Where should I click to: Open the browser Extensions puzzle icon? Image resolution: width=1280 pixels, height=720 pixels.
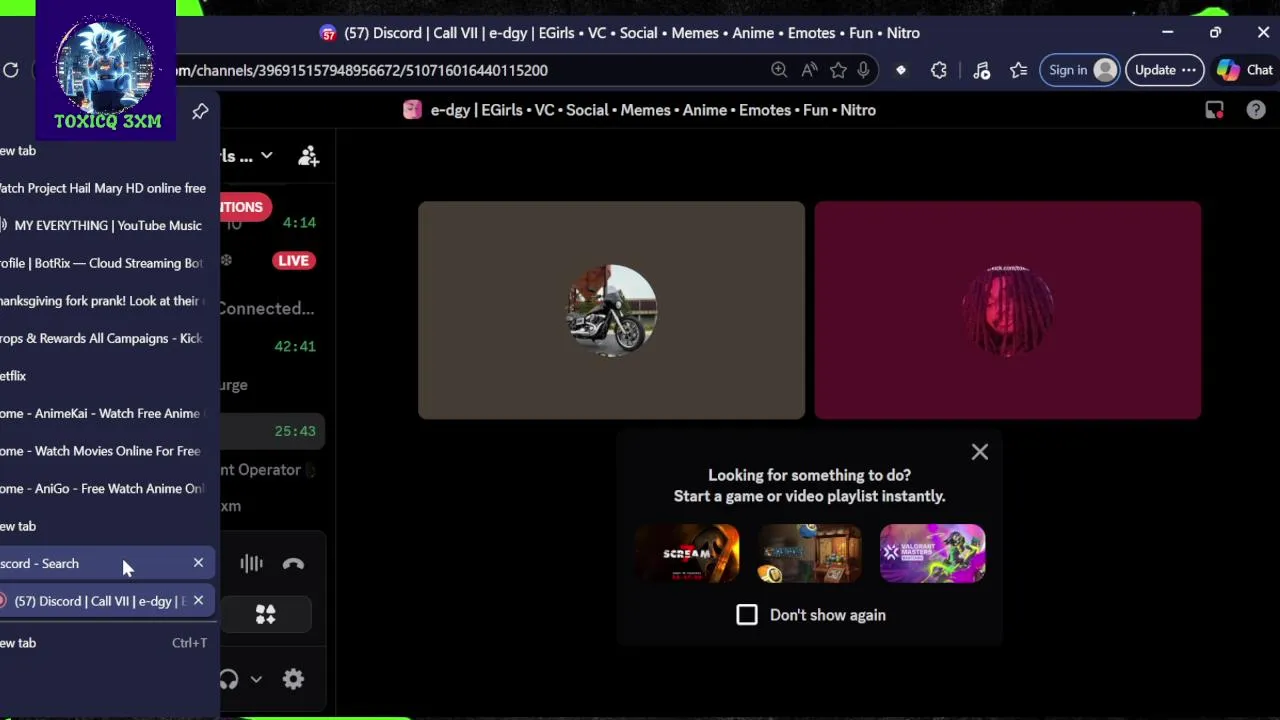coord(939,70)
